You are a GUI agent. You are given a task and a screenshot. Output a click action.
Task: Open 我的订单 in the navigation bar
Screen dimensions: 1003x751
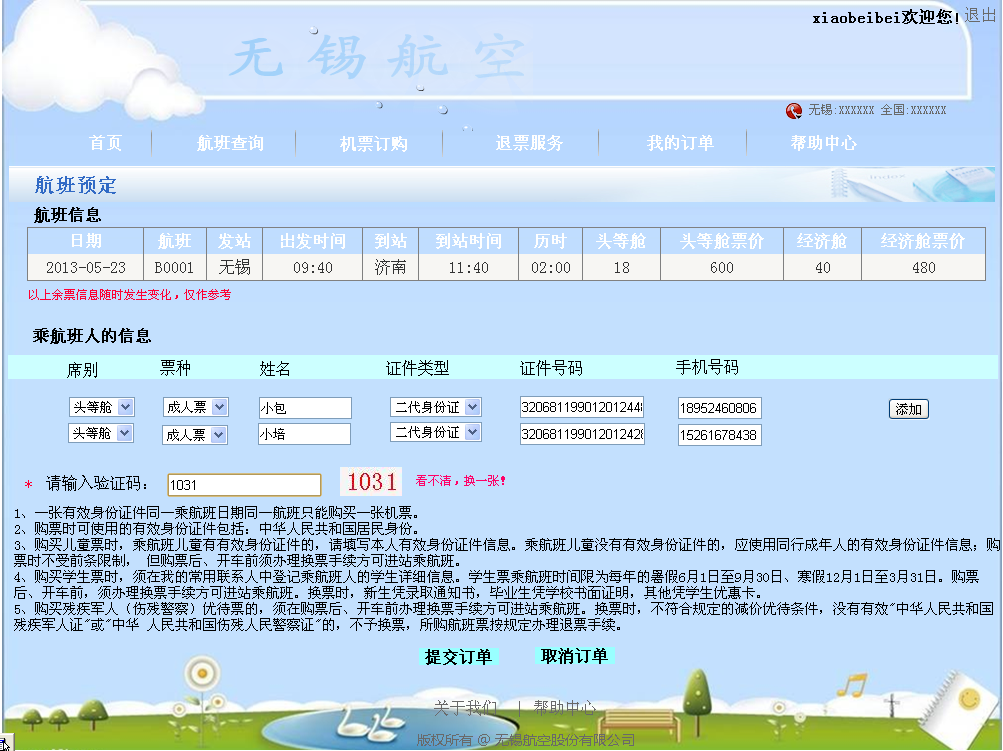pos(680,143)
